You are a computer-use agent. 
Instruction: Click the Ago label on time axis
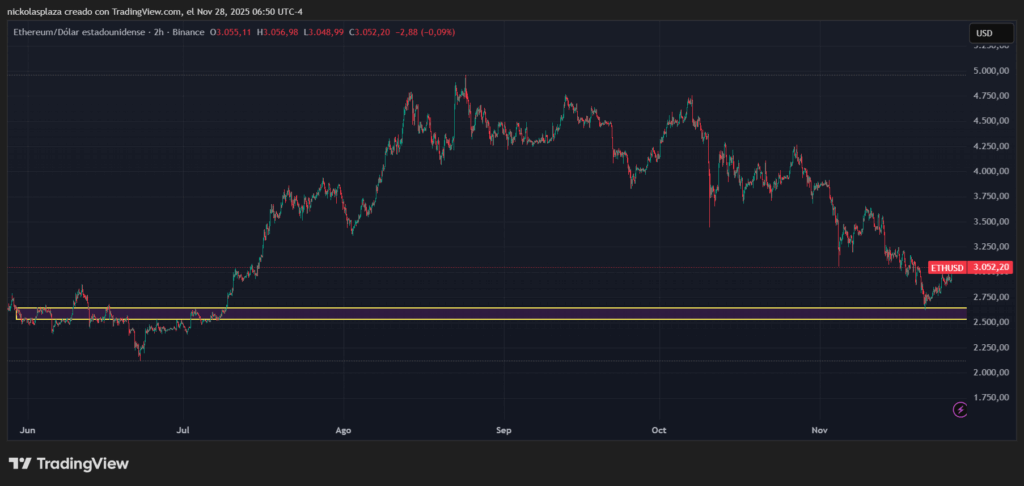coord(343,430)
